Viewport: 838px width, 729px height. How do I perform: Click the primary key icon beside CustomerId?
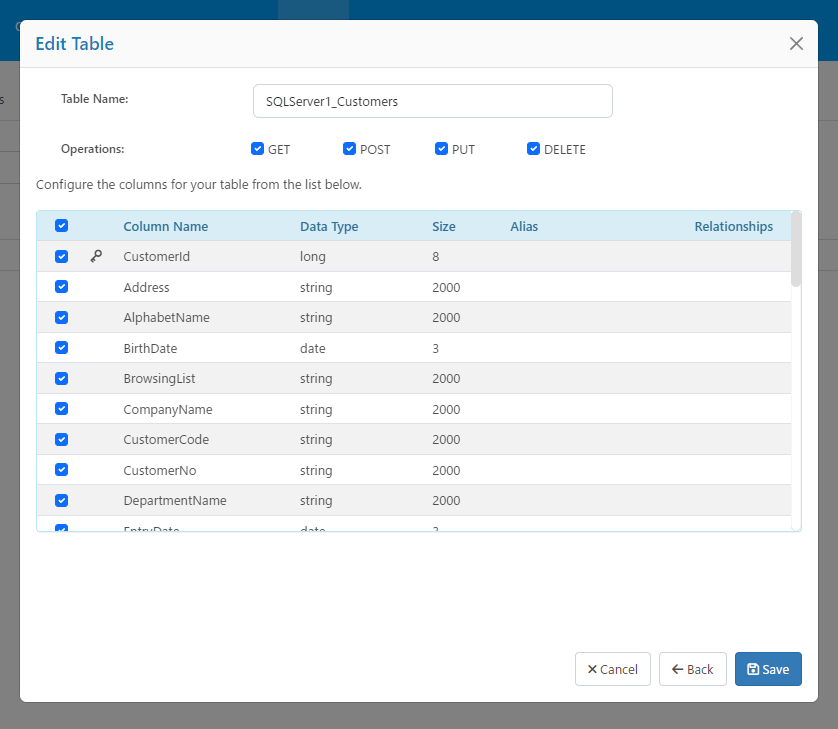coord(96,256)
